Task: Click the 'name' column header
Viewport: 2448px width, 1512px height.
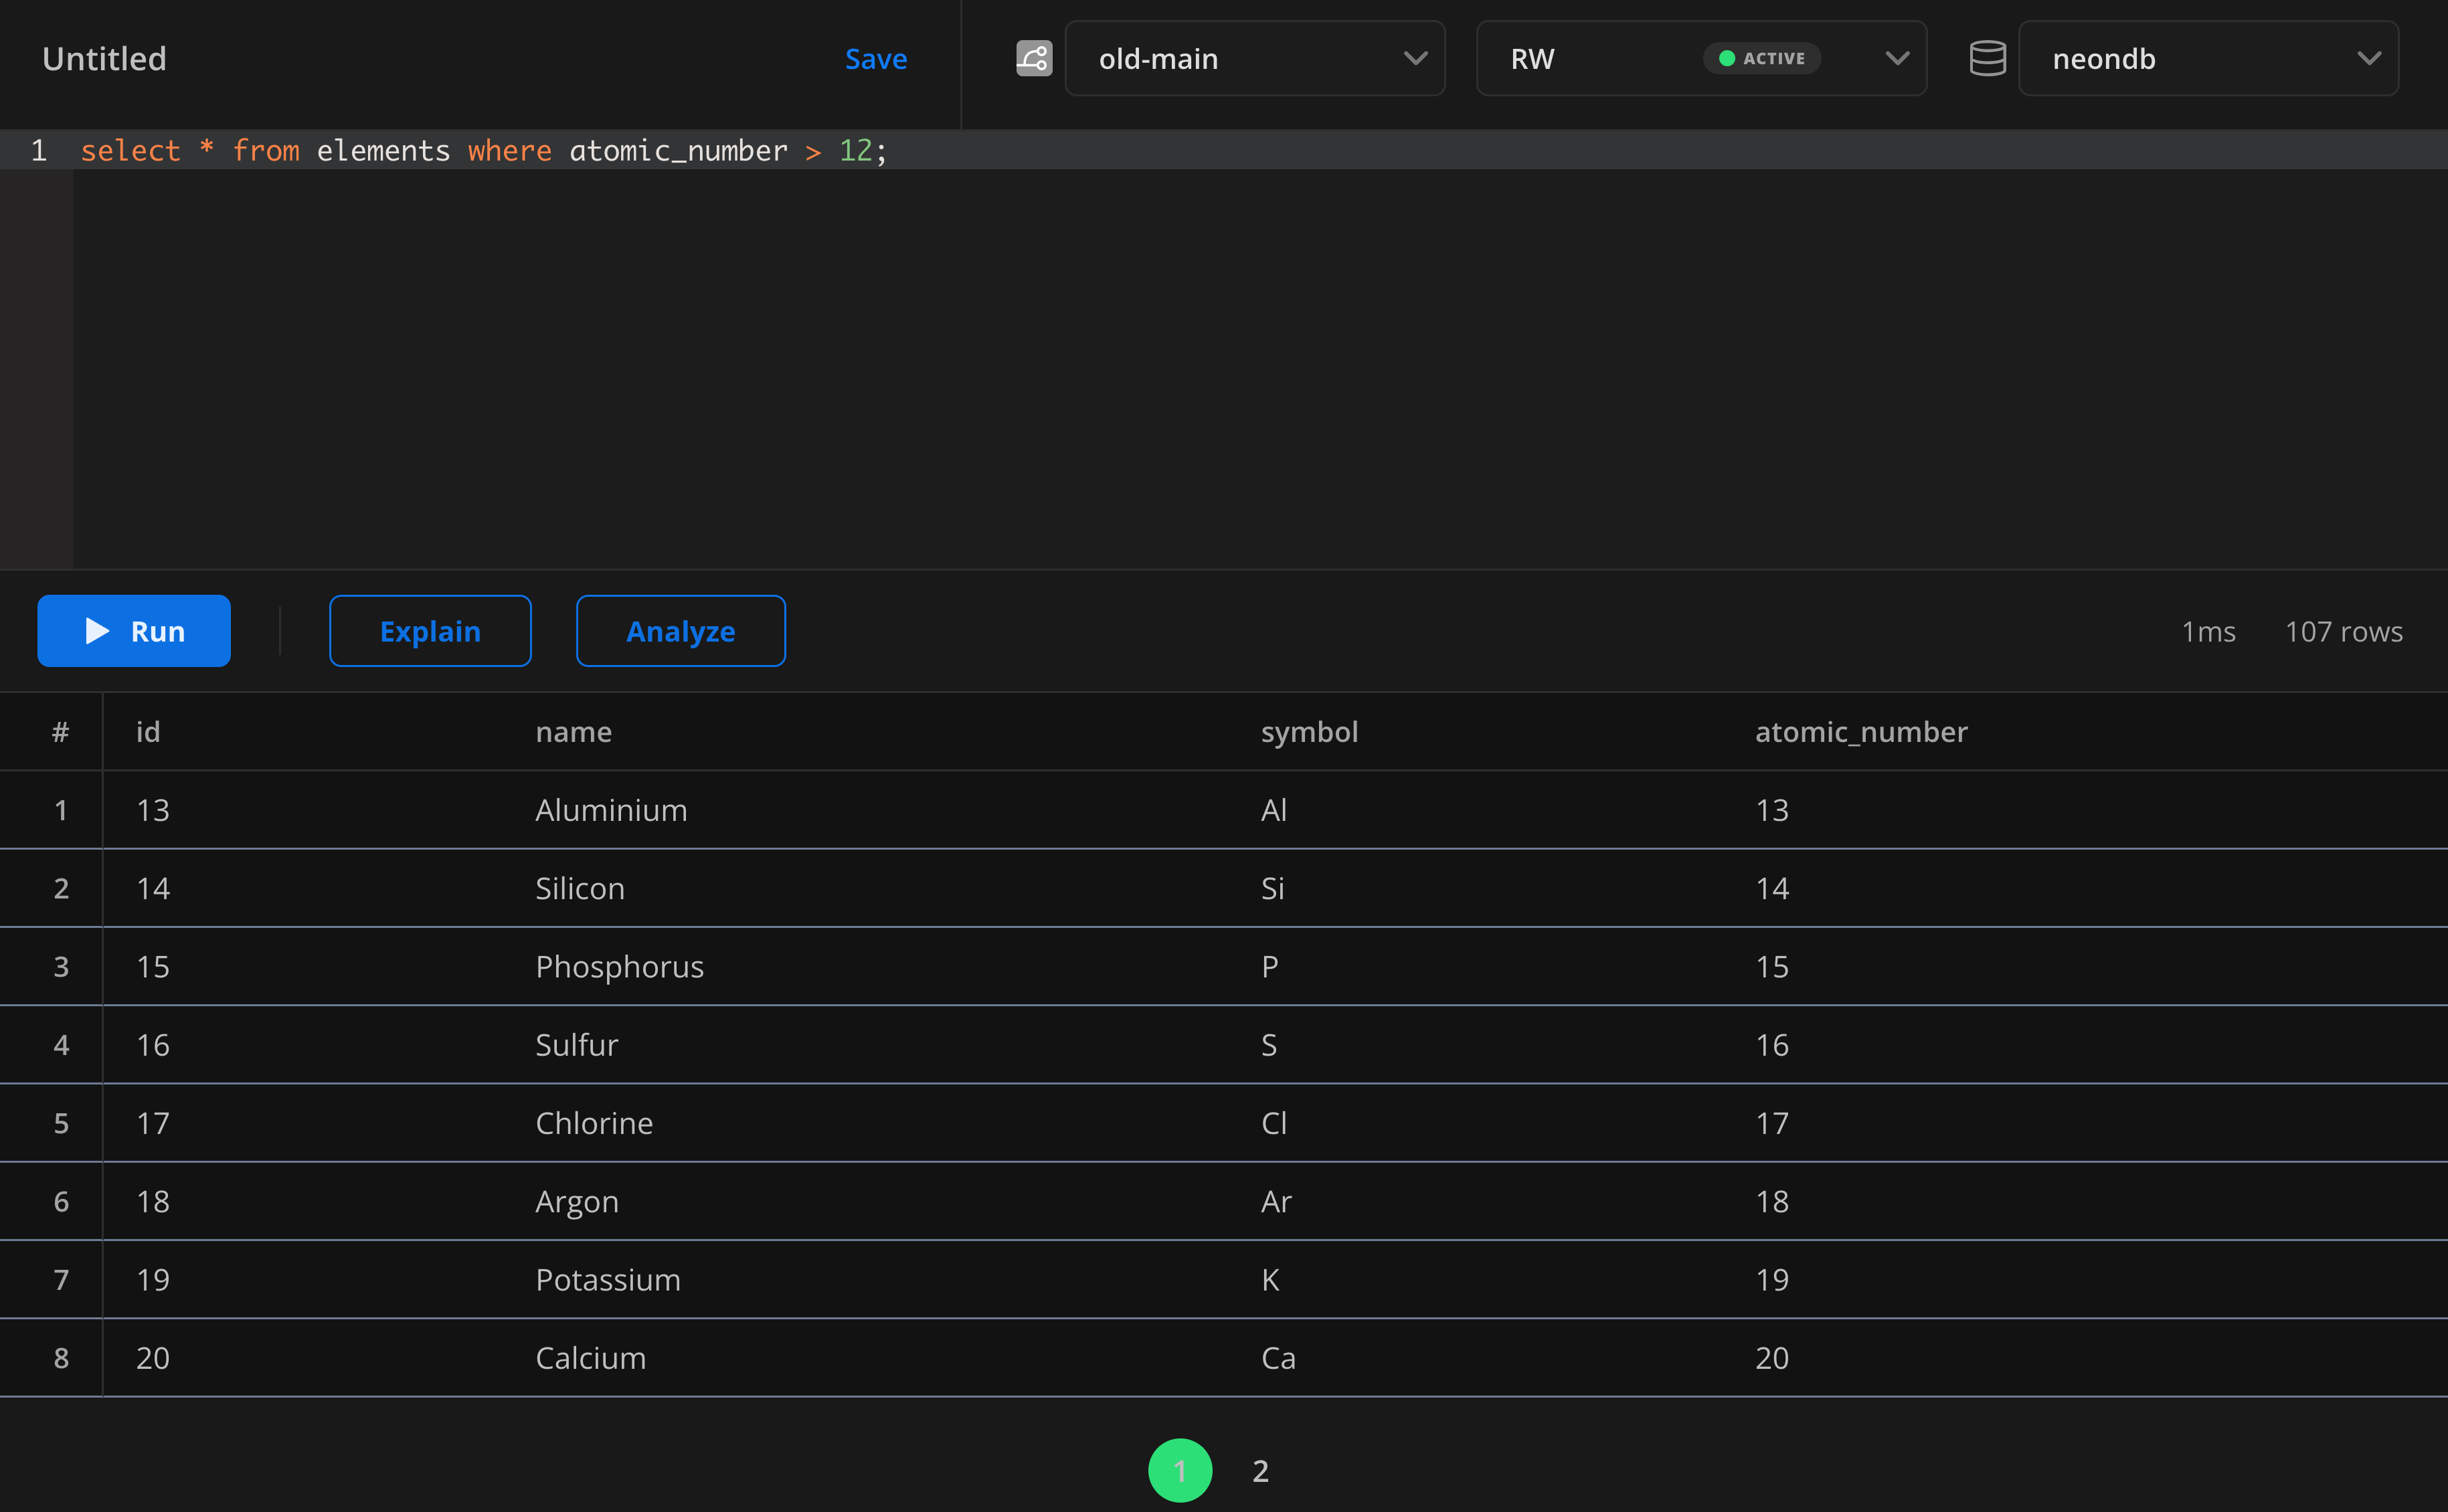Action: point(573,732)
